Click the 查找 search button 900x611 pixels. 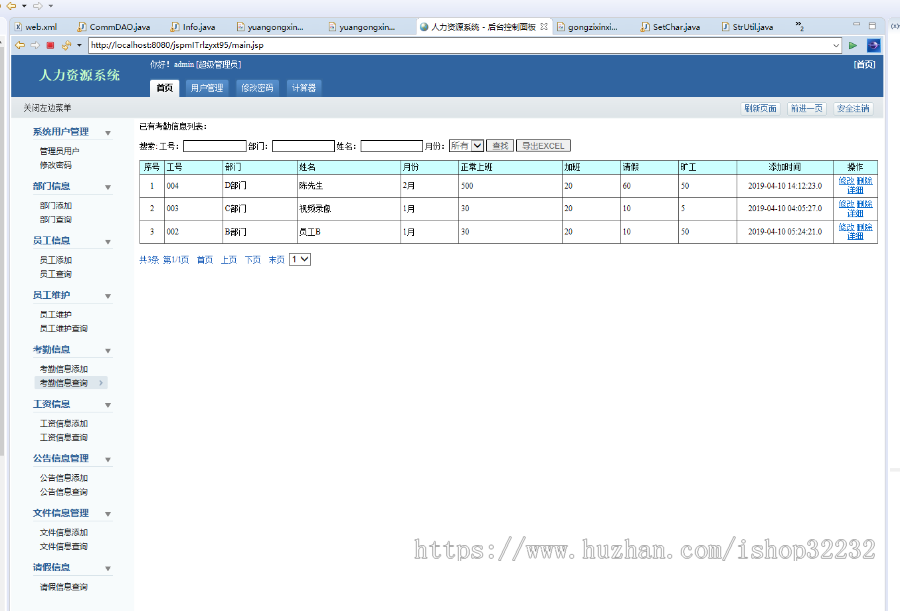pyautogui.click(x=500, y=146)
